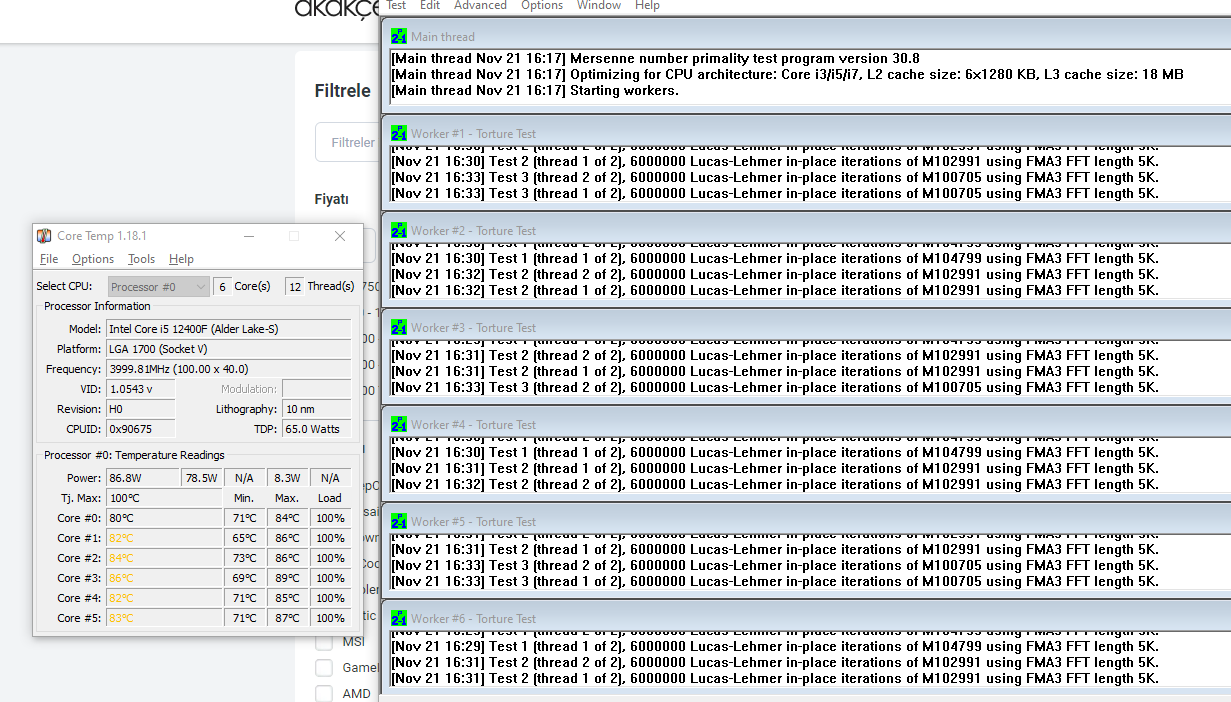Open the File menu in Core Temp
This screenshot has width=1231, height=702.
[49, 259]
